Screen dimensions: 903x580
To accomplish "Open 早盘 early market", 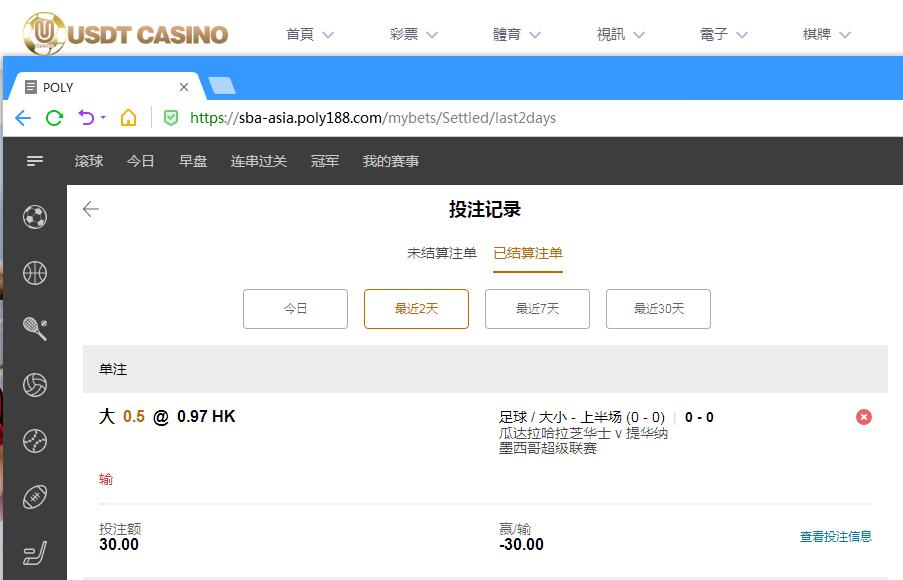I will point(193,161).
